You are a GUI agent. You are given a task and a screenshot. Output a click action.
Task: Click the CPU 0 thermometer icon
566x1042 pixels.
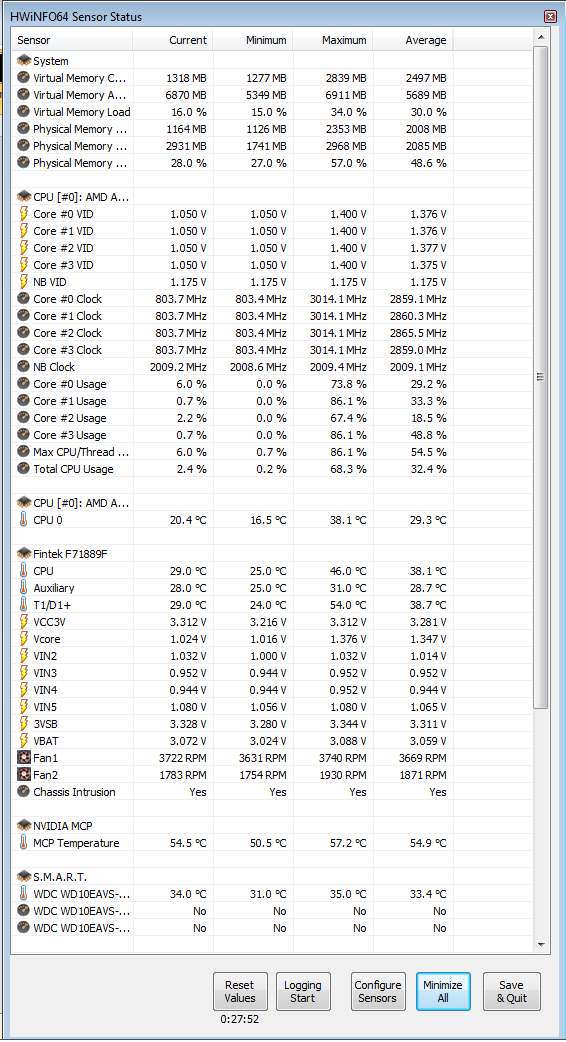tap(24, 520)
